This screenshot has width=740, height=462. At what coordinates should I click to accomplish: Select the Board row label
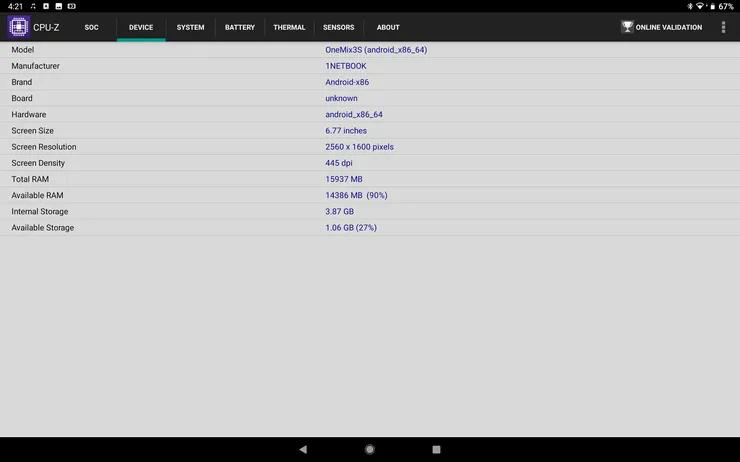pyautogui.click(x=22, y=98)
